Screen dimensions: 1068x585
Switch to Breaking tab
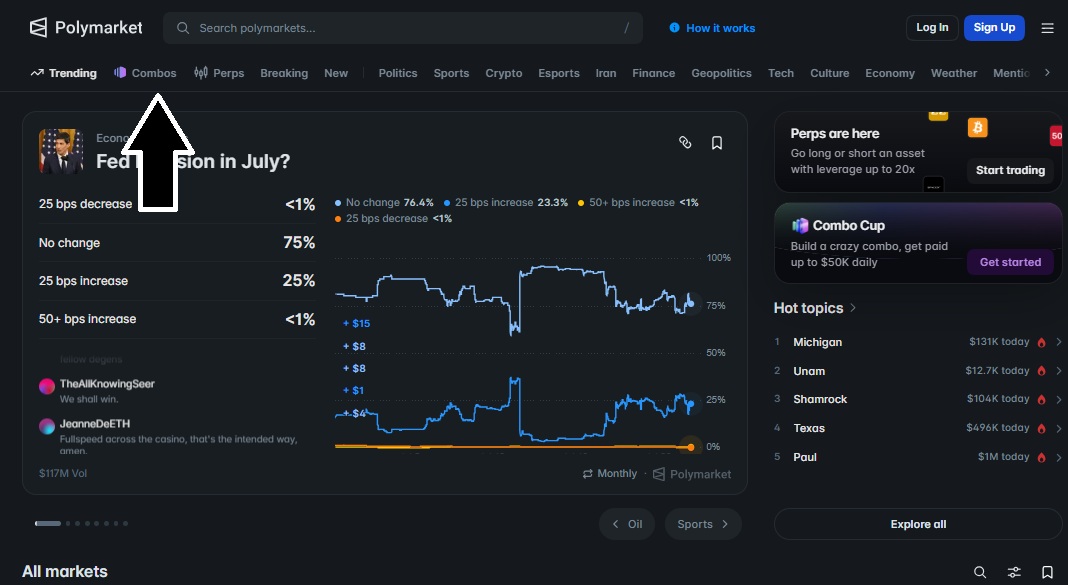pyautogui.click(x=284, y=73)
